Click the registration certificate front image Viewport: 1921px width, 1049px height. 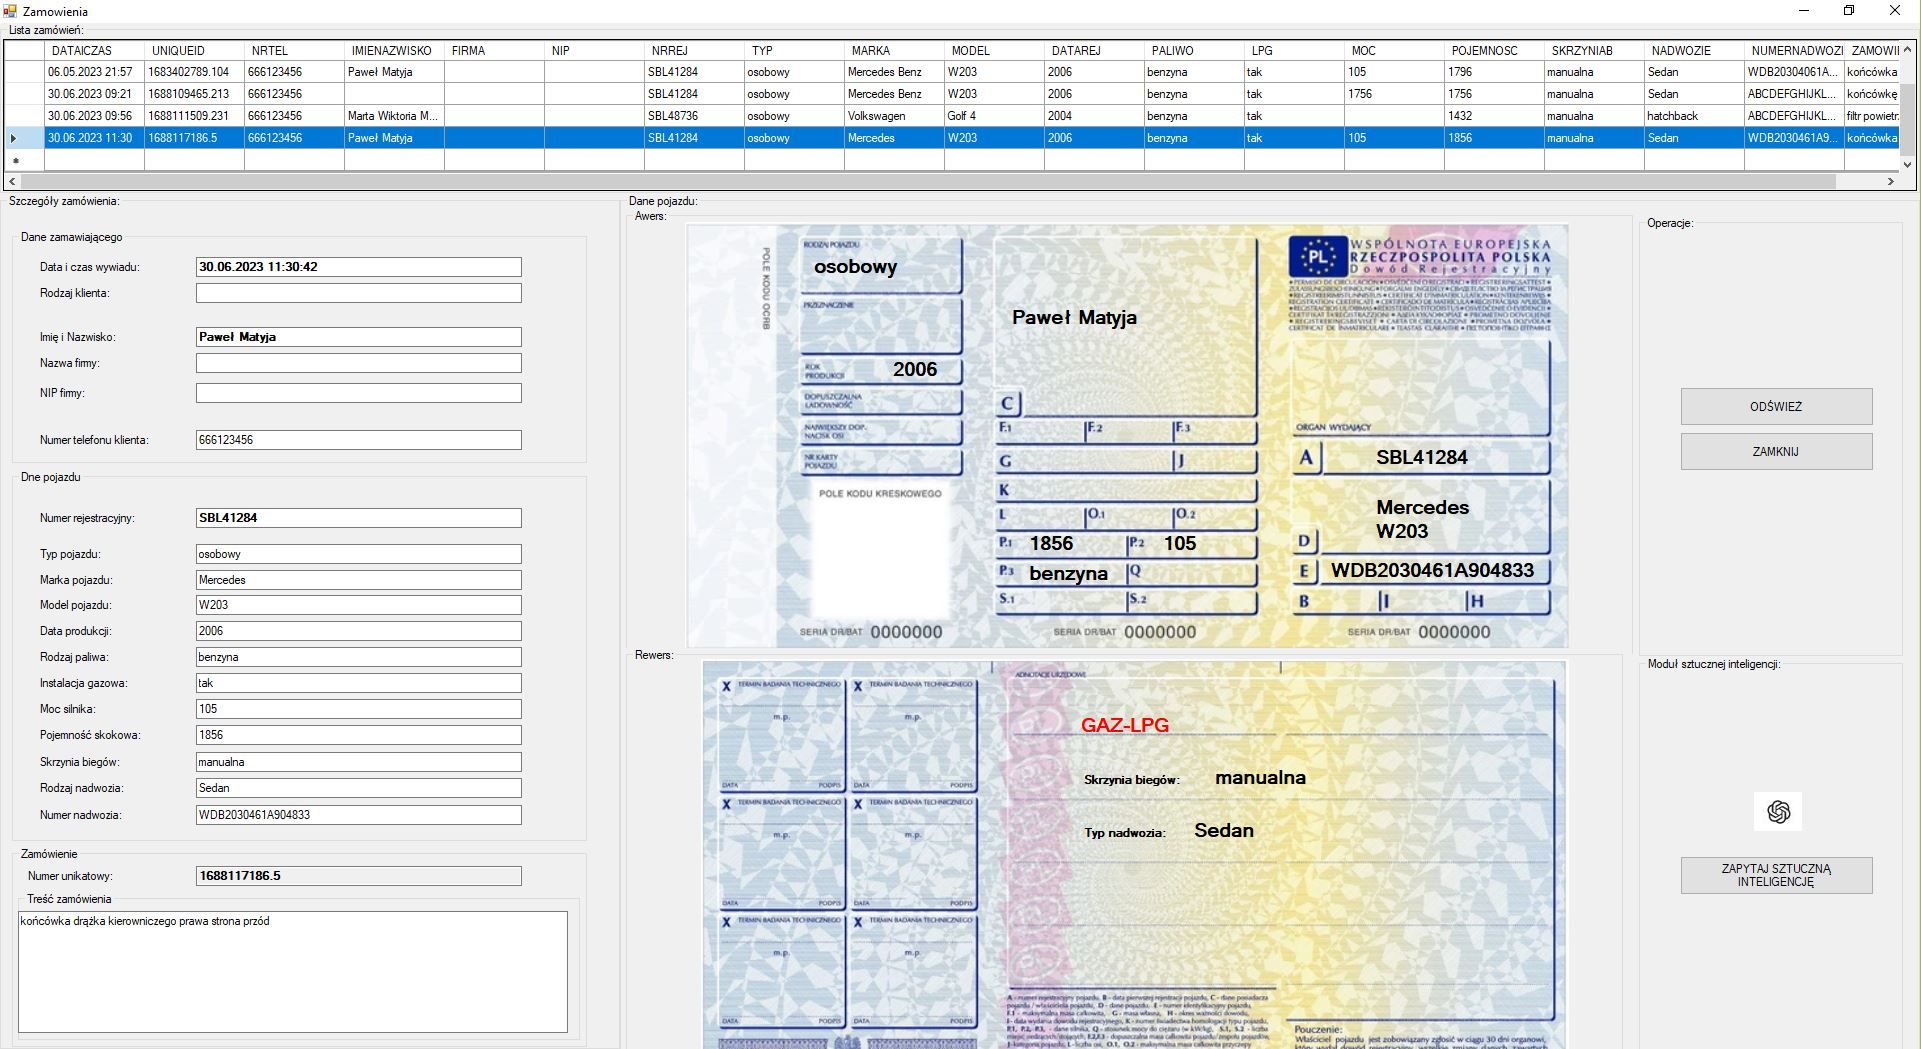pos(1127,435)
